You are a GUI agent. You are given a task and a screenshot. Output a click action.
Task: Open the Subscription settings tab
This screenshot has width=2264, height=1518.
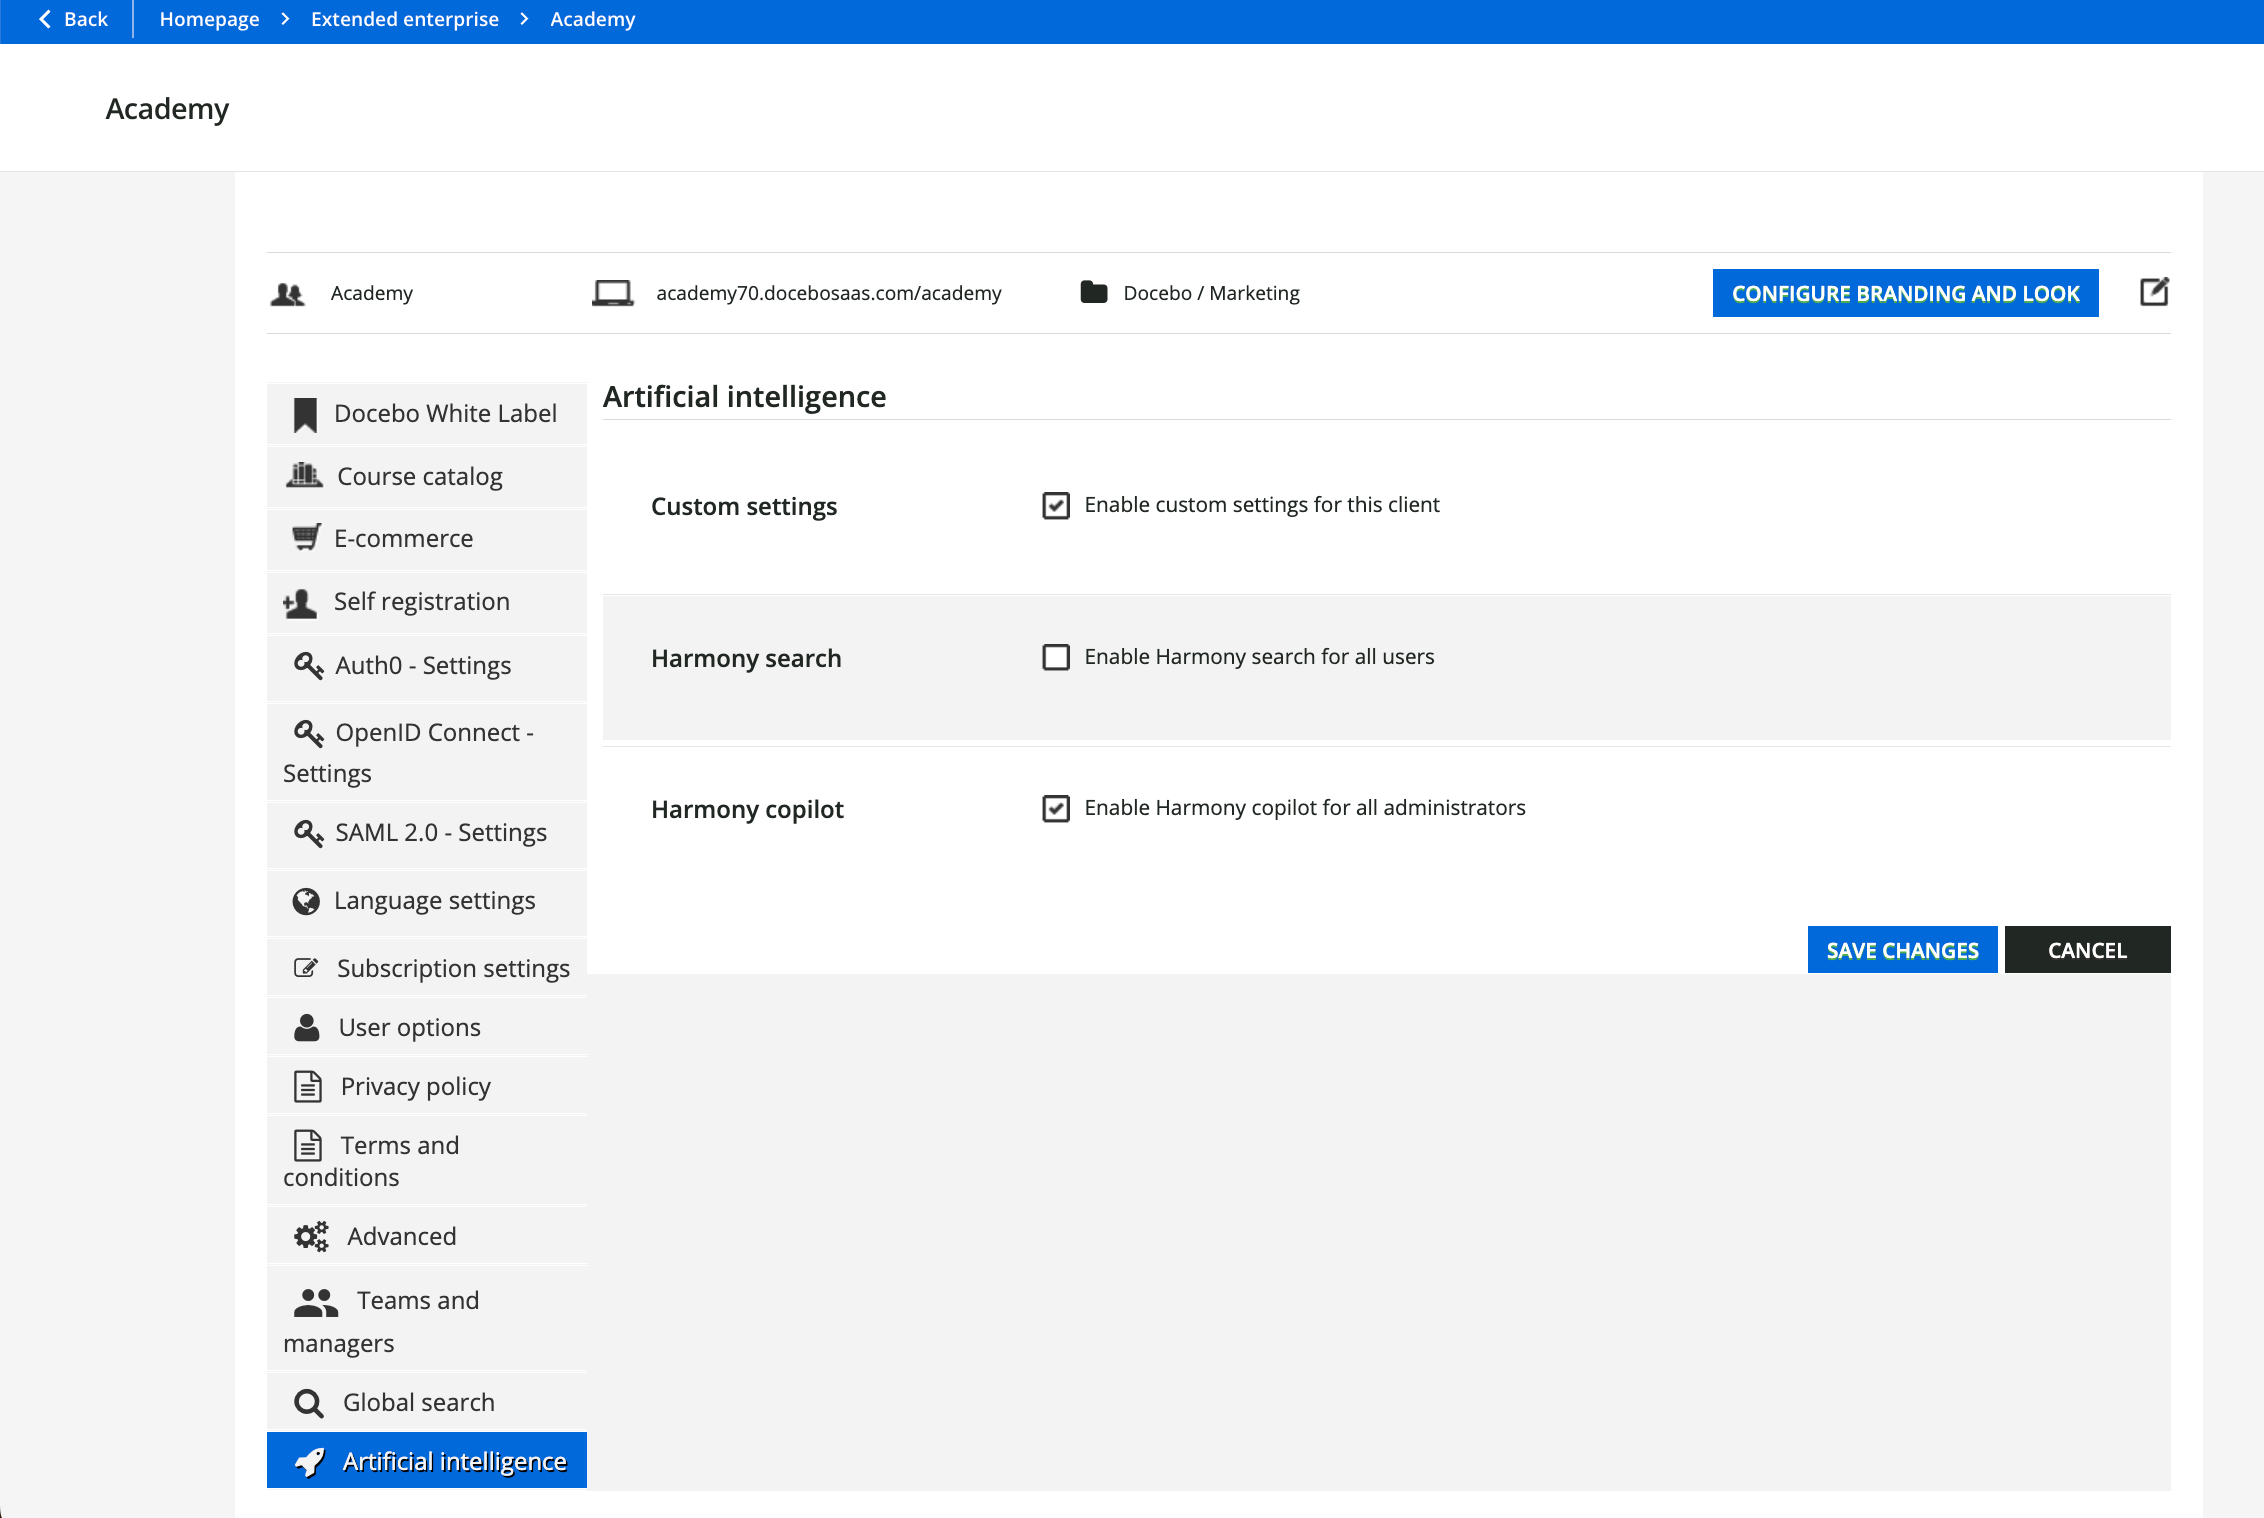coord(452,968)
